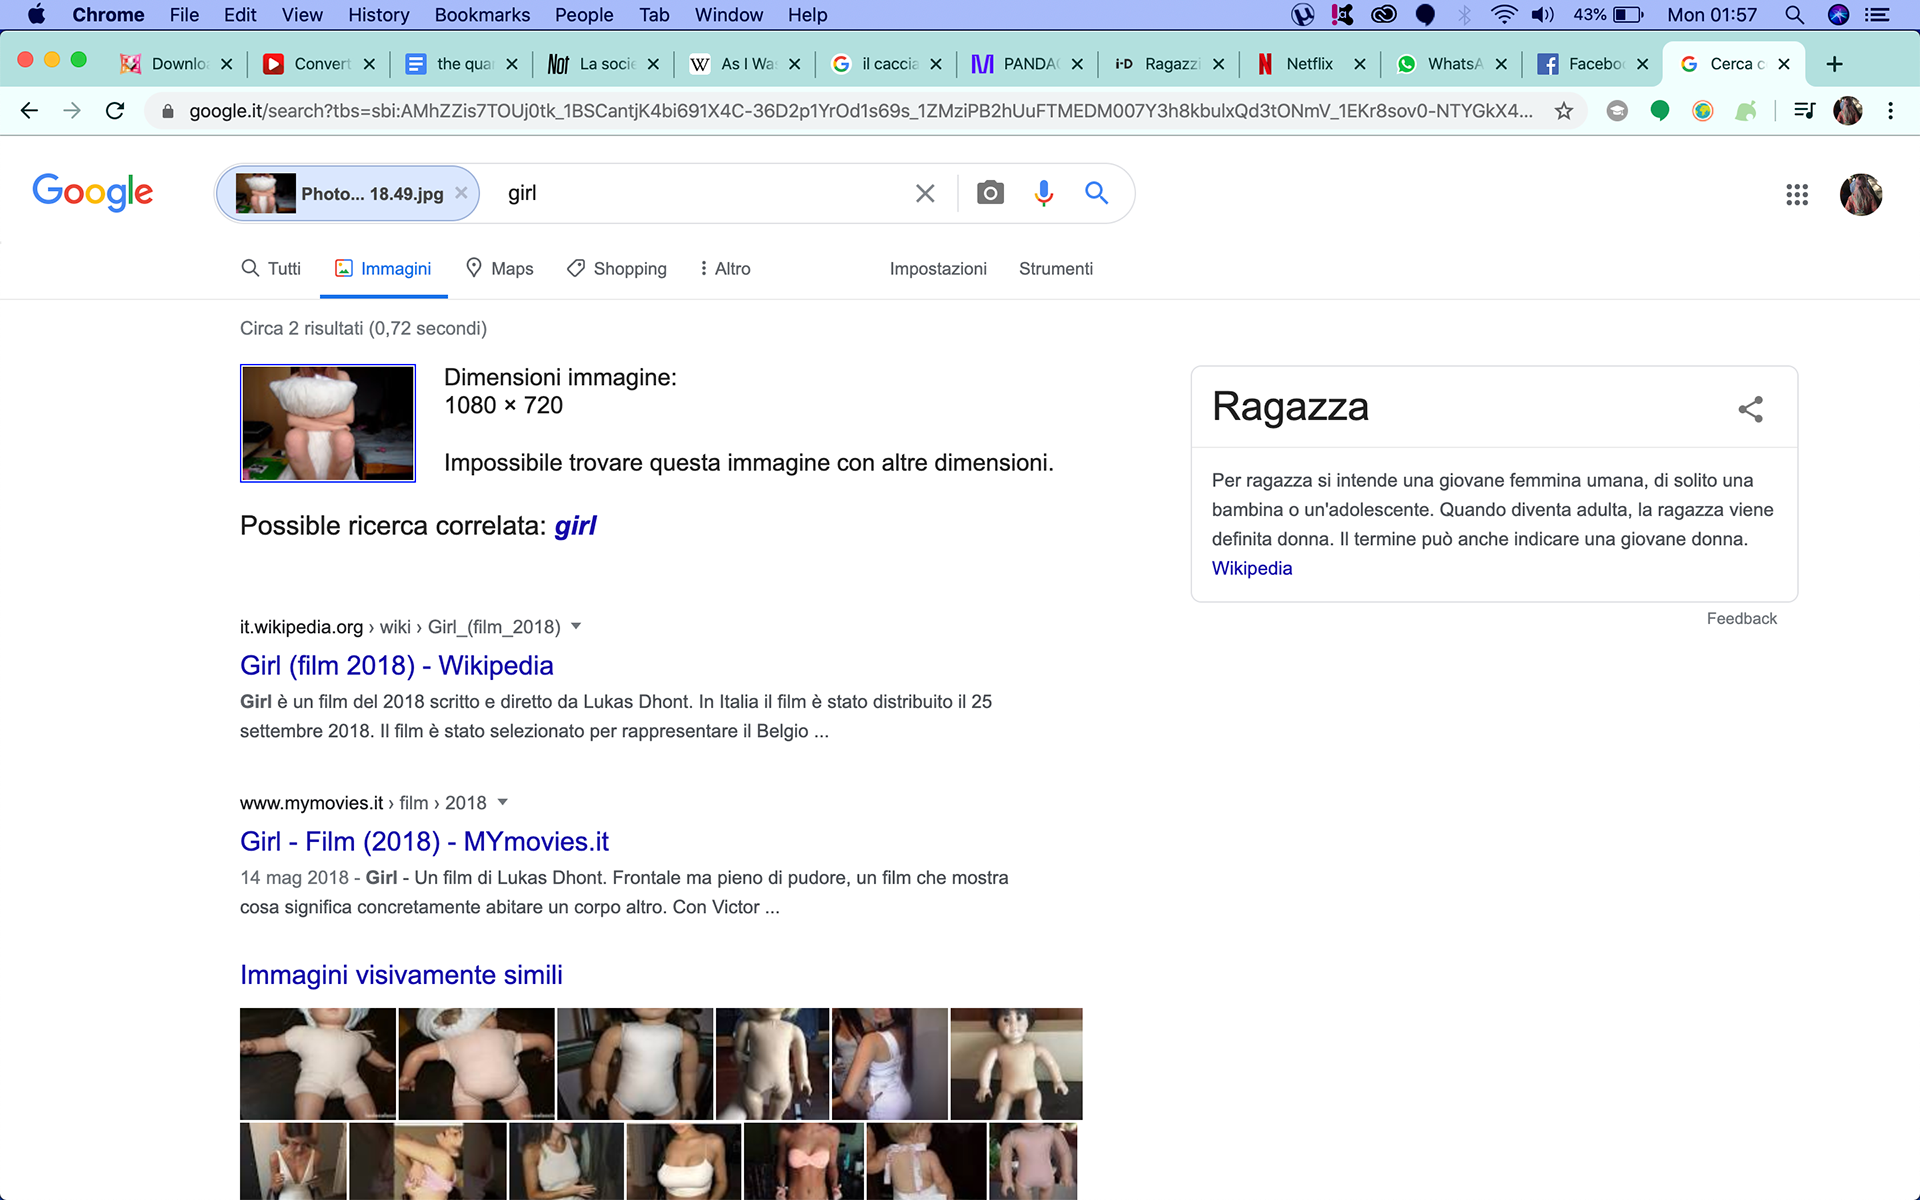1920x1200 pixels.
Task: Share the Ragazza knowledge panel
Action: coord(1751,409)
